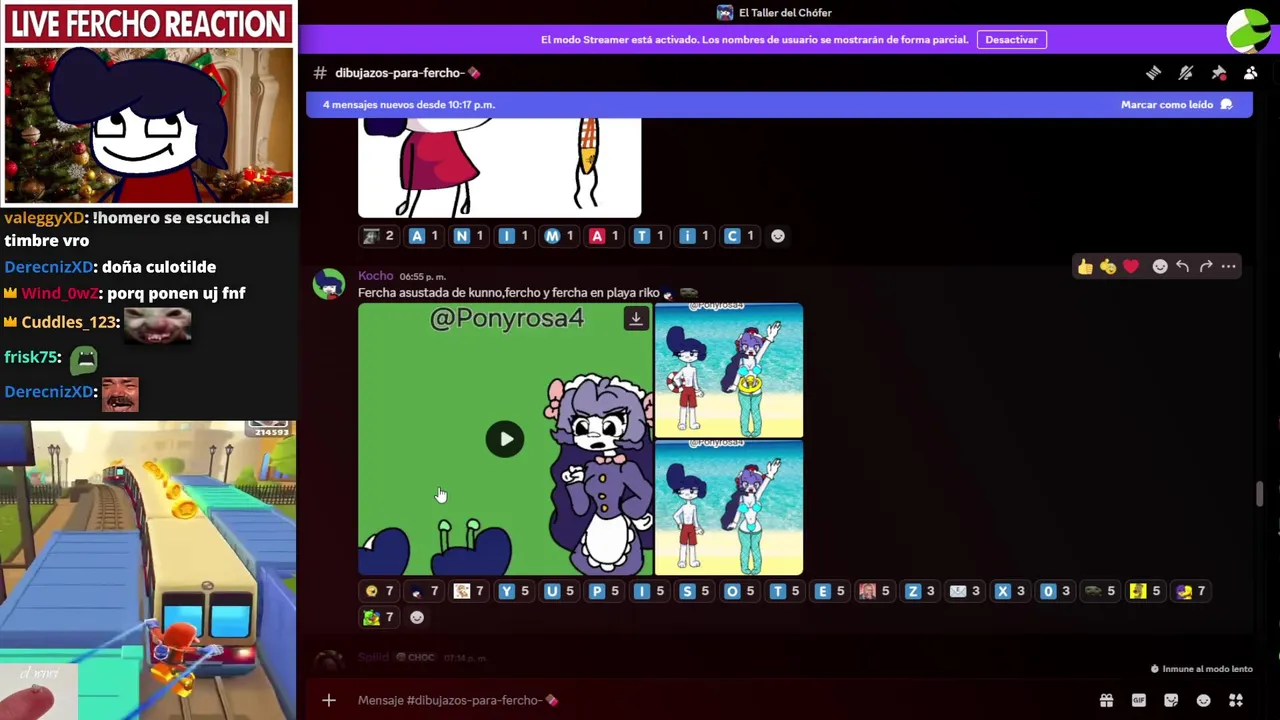Open the emoji picker in message bar
Image resolution: width=1280 pixels, height=720 pixels.
[x=1204, y=700]
